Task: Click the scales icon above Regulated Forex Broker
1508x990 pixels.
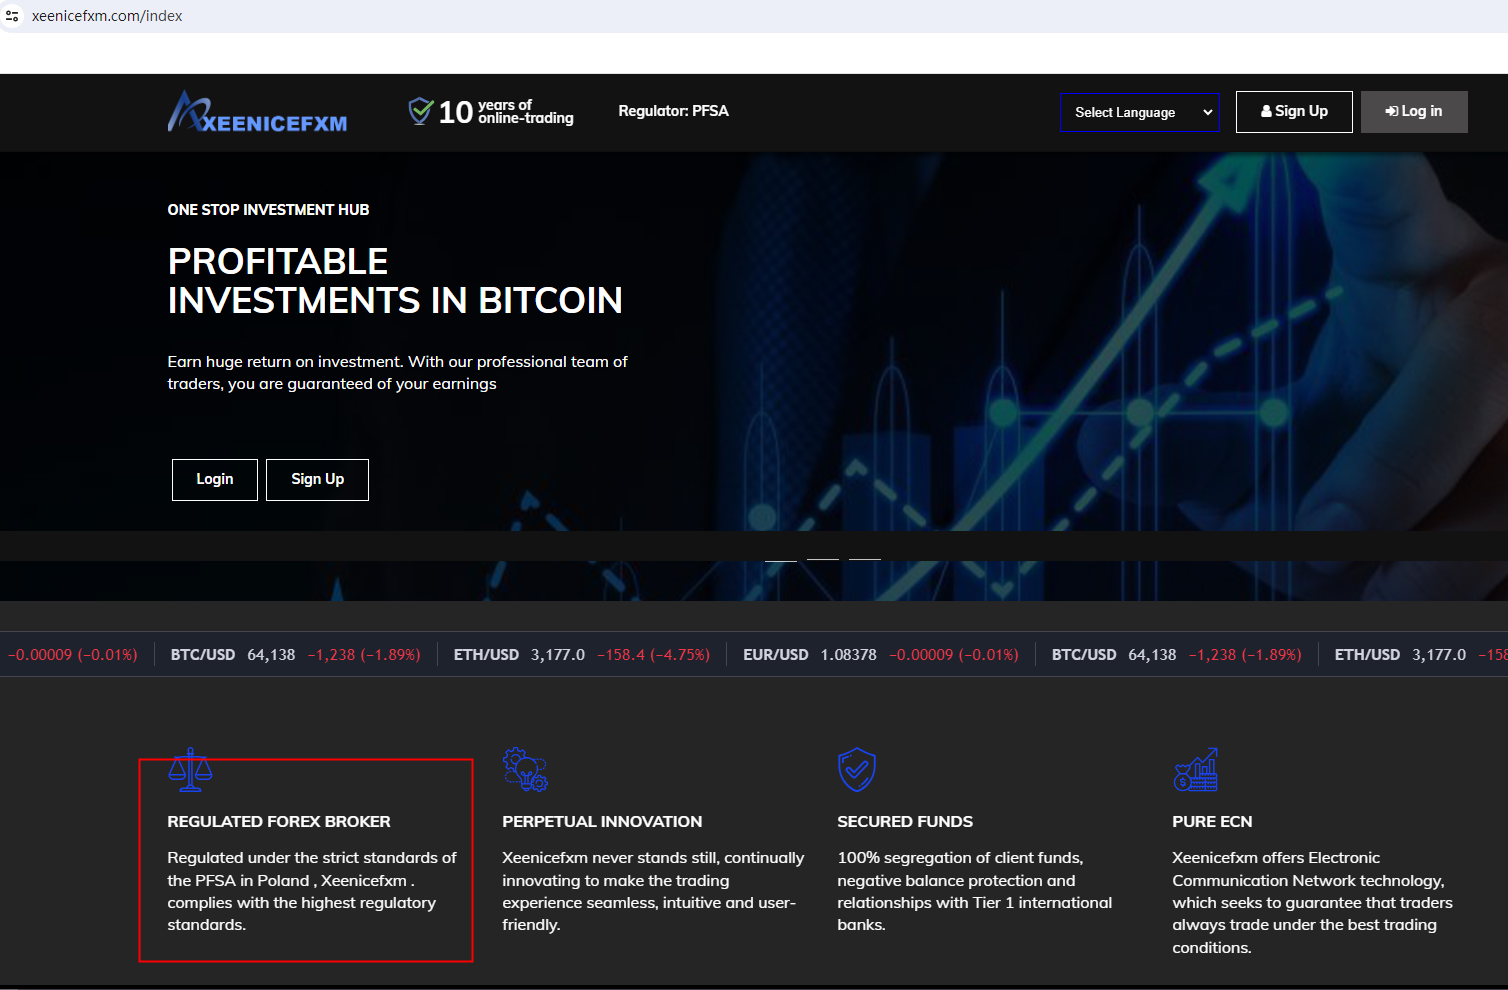Action: (x=190, y=769)
